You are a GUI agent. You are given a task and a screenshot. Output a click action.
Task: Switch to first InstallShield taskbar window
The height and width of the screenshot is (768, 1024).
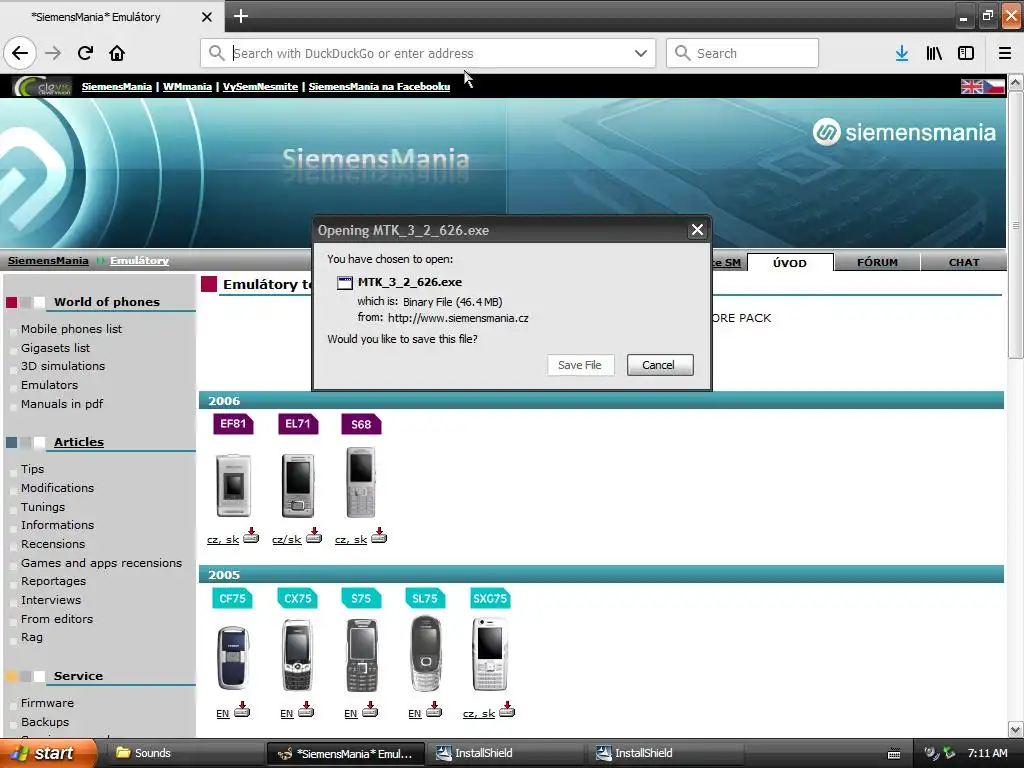tap(504, 753)
